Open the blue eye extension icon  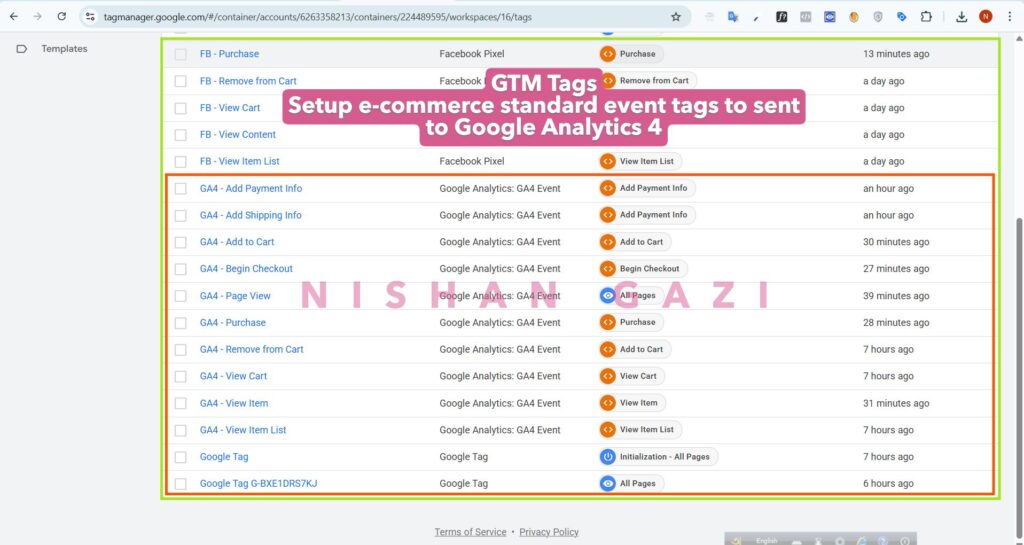[829, 17]
